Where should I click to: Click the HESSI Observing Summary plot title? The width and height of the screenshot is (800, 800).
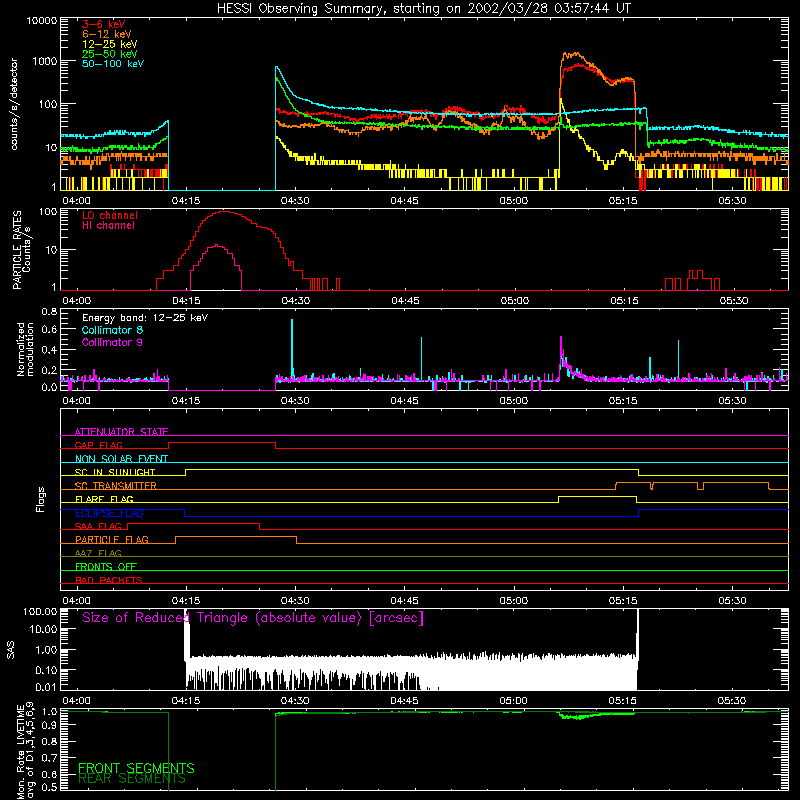(x=423, y=9)
